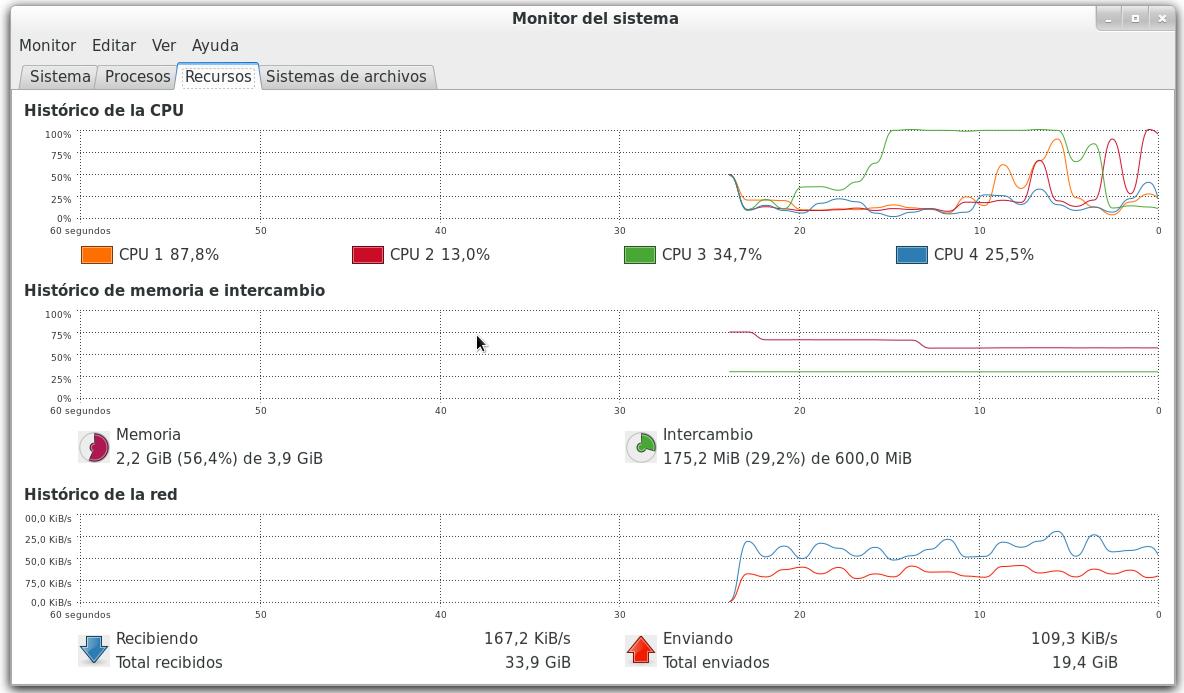The image size is (1184, 693).
Task: Open the Editar menu
Action: [114, 45]
